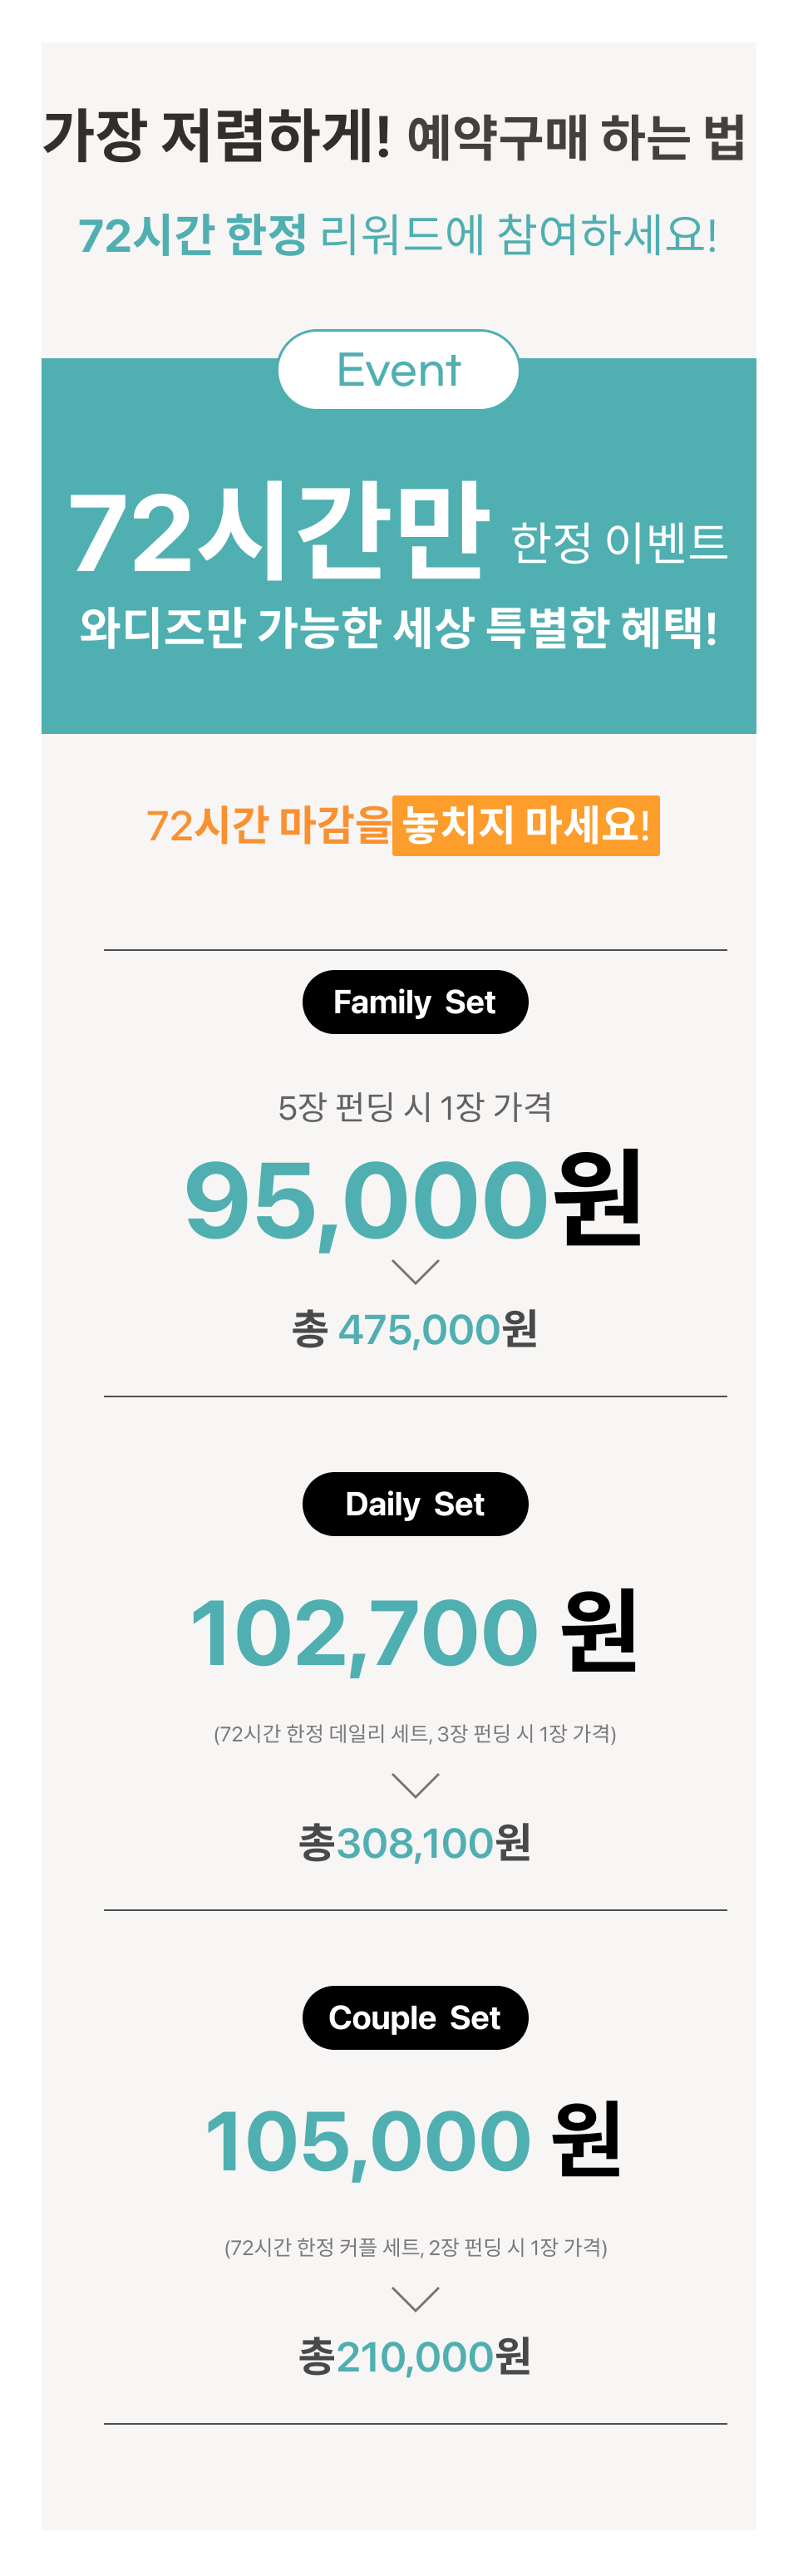Select the Daily Set label
The image size is (798, 2576).
[415, 1504]
